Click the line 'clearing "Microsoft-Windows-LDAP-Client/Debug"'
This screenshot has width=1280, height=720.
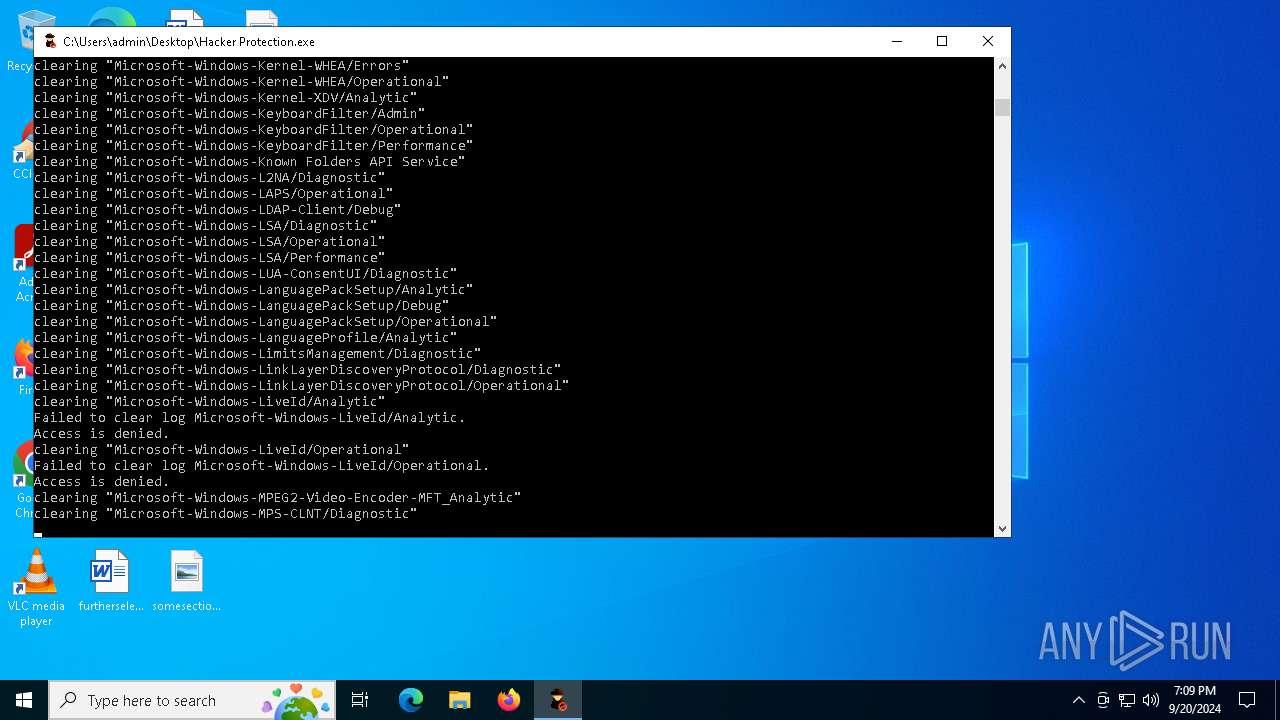click(217, 209)
